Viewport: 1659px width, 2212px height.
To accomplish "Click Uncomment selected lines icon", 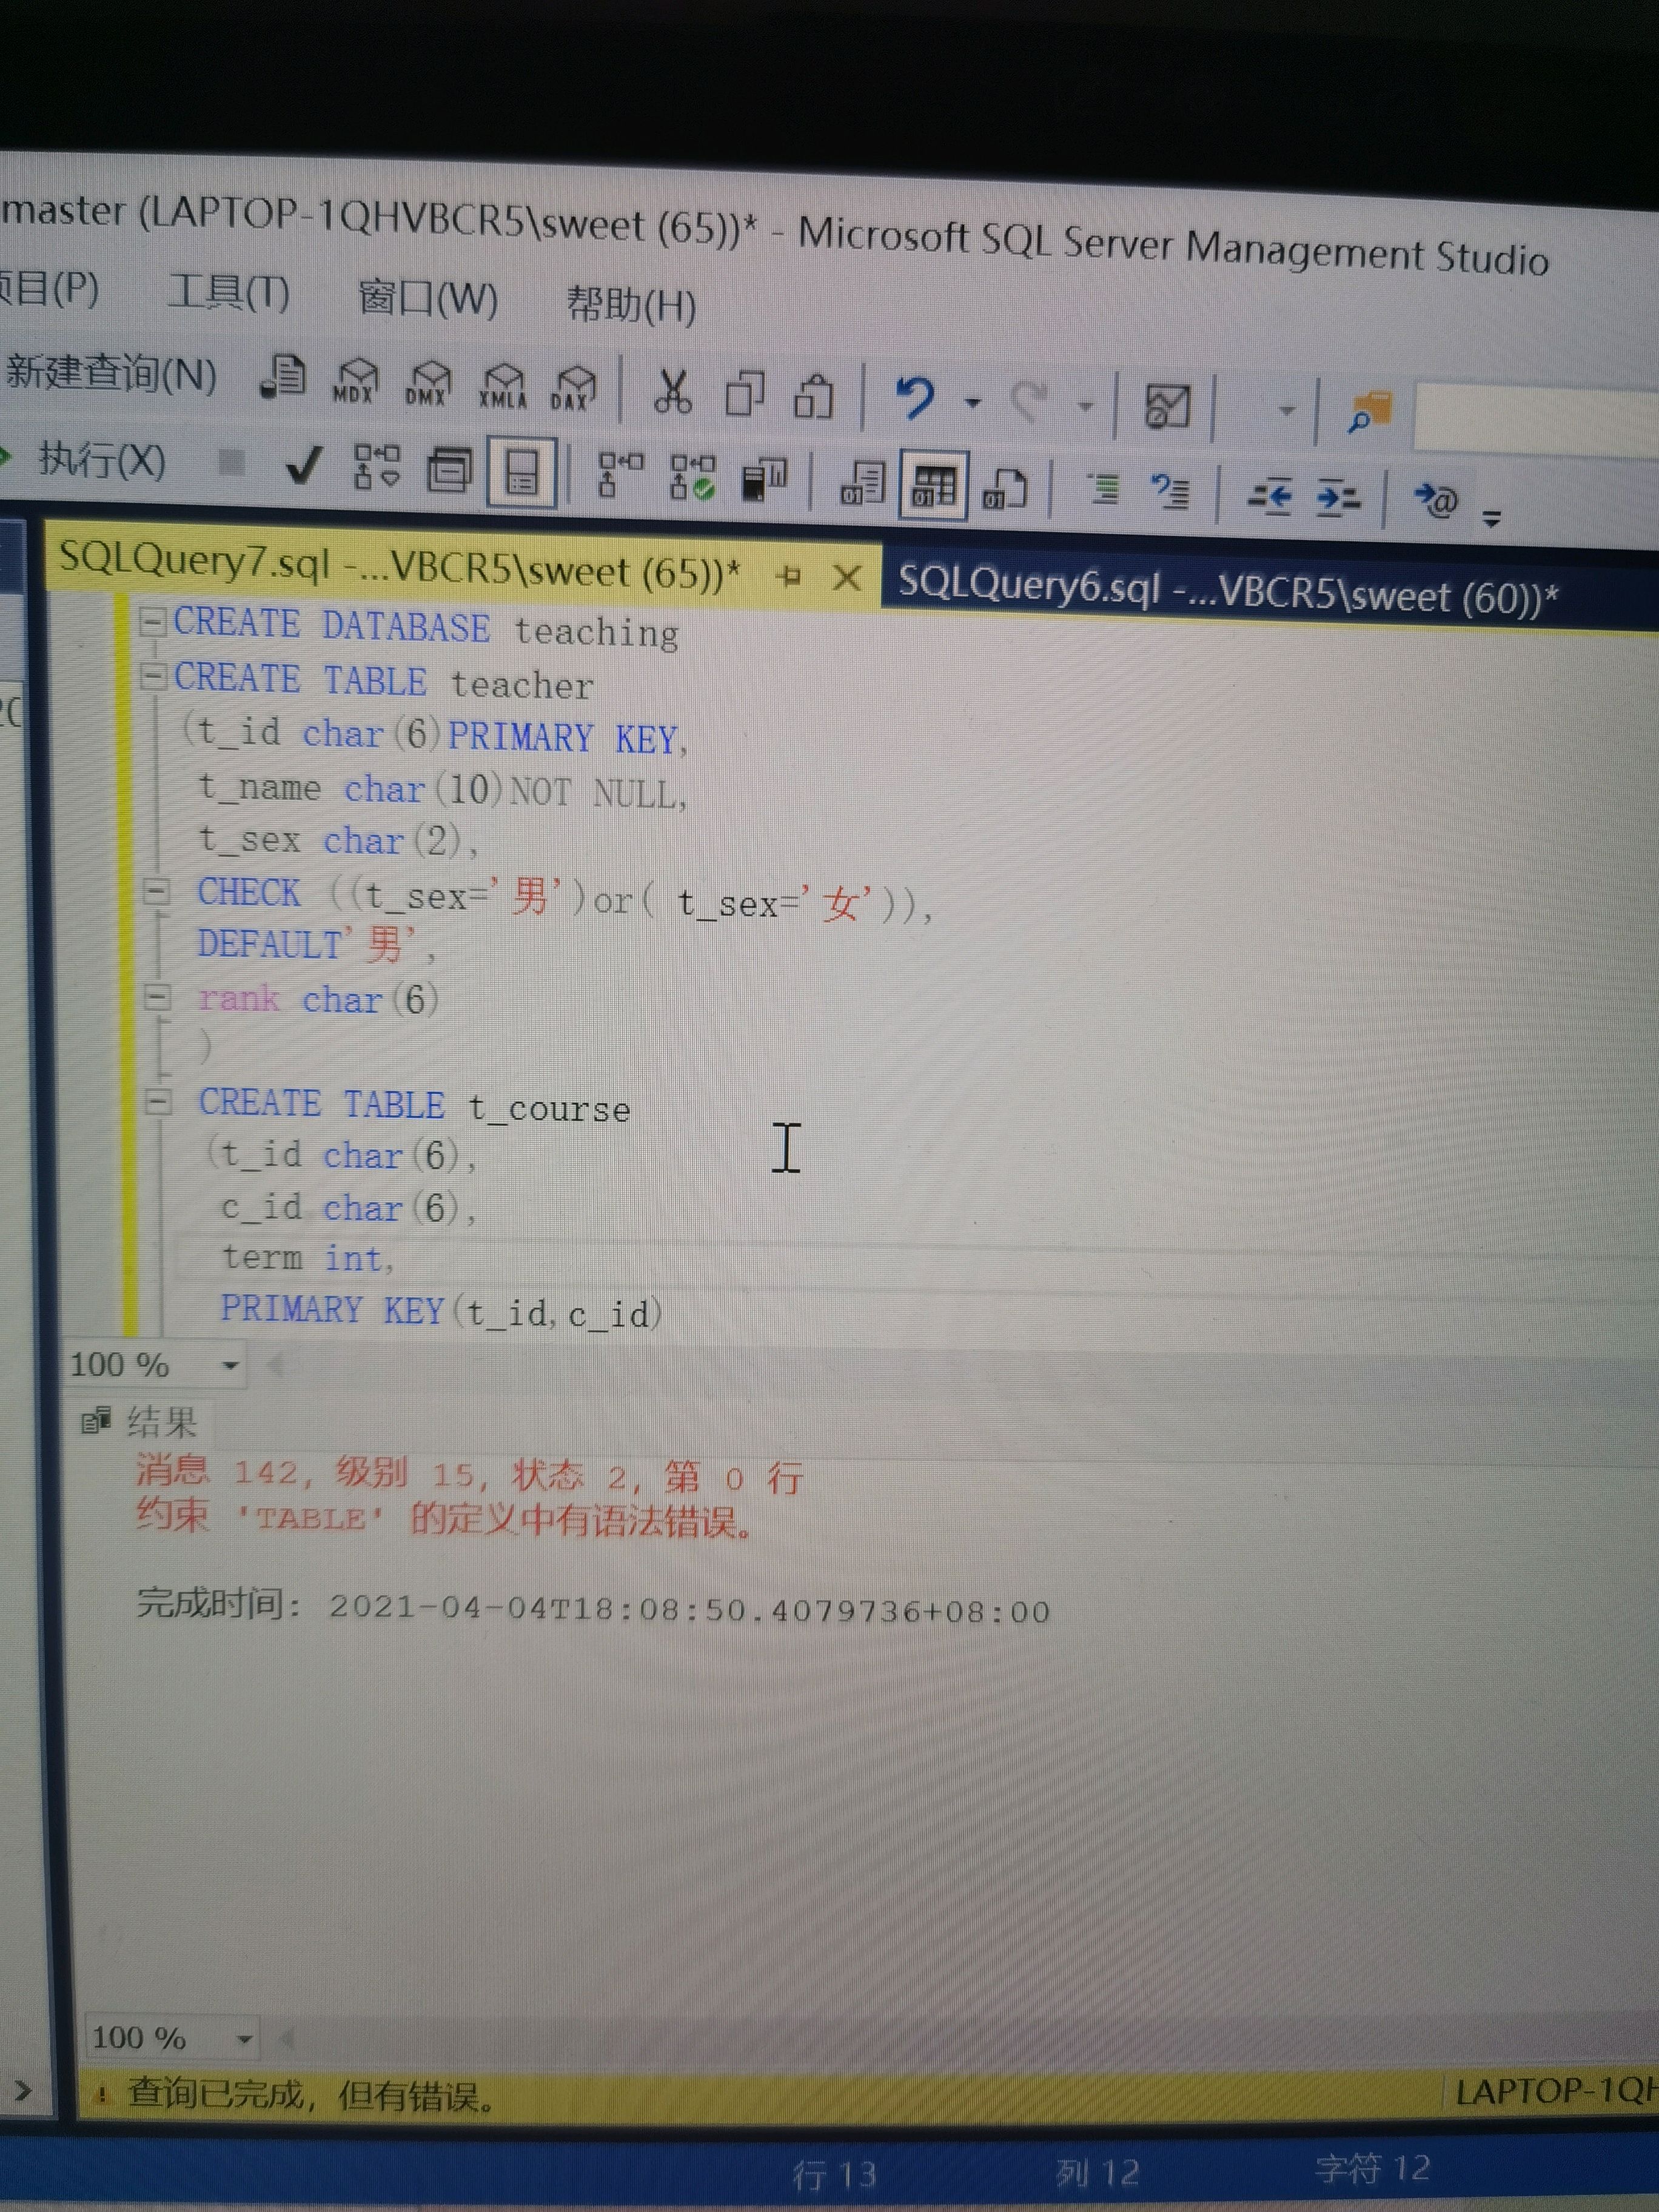I will click(x=1170, y=491).
